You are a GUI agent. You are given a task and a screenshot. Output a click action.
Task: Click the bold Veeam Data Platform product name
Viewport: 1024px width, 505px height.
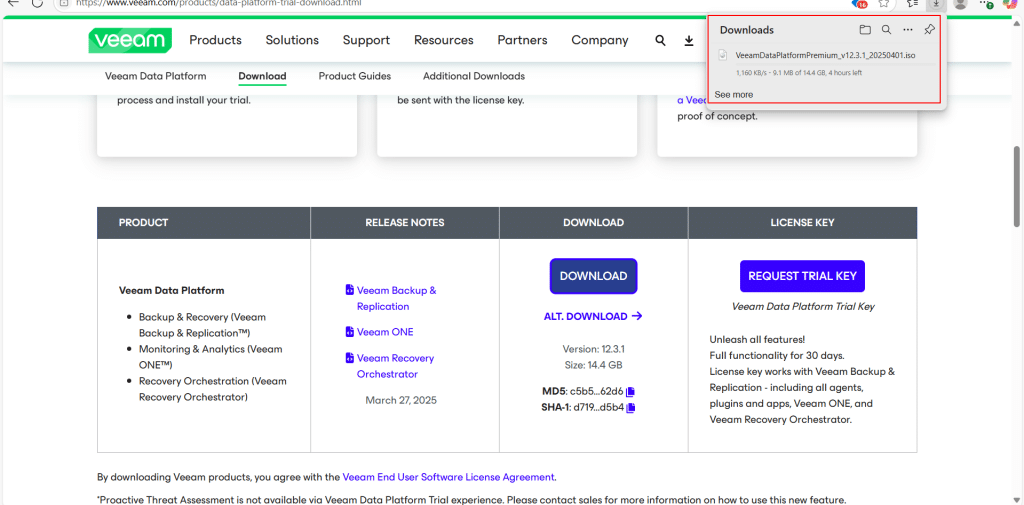[x=172, y=290]
